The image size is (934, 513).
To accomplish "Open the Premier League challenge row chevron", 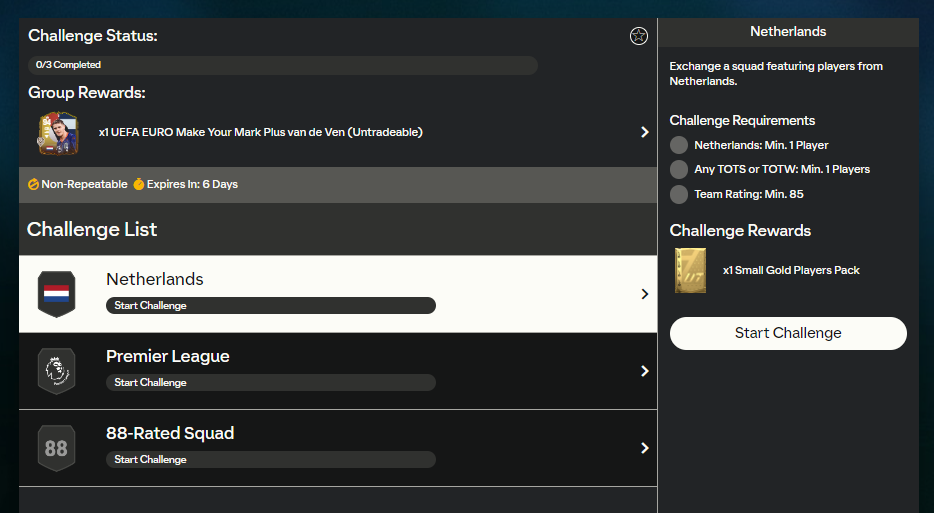I will pyautogui.click(x=645, y=371).
